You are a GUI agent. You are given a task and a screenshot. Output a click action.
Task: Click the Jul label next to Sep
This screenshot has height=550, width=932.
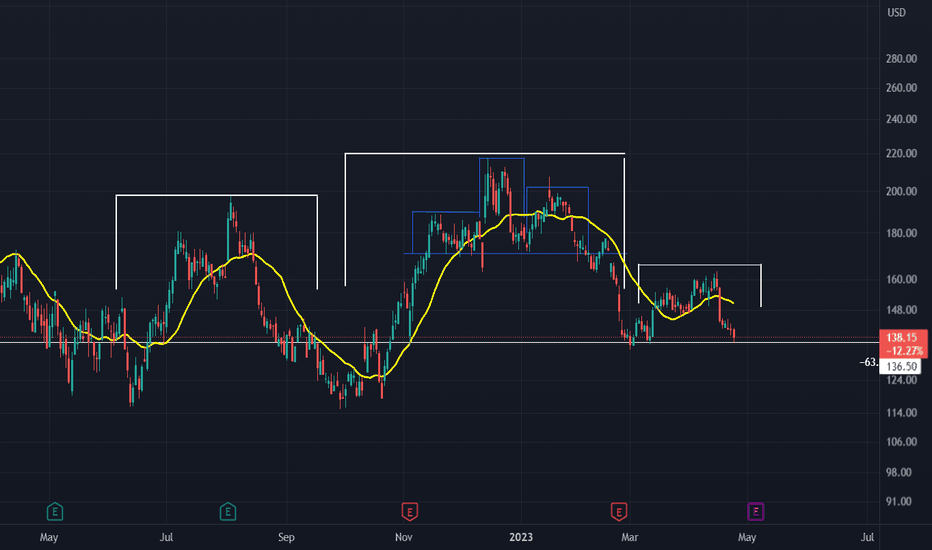(x=166, y=538)
